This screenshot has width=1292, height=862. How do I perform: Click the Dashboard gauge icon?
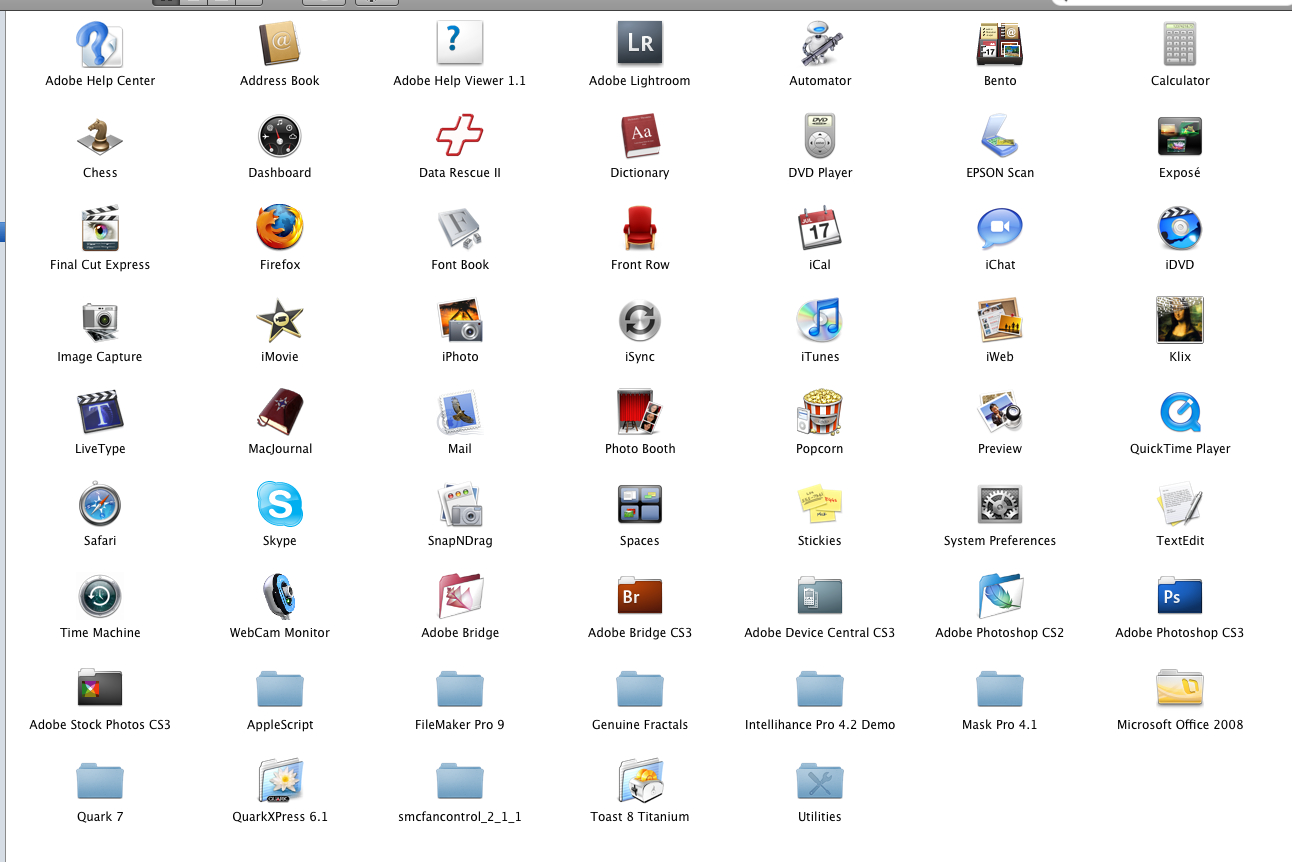point(280,136)
